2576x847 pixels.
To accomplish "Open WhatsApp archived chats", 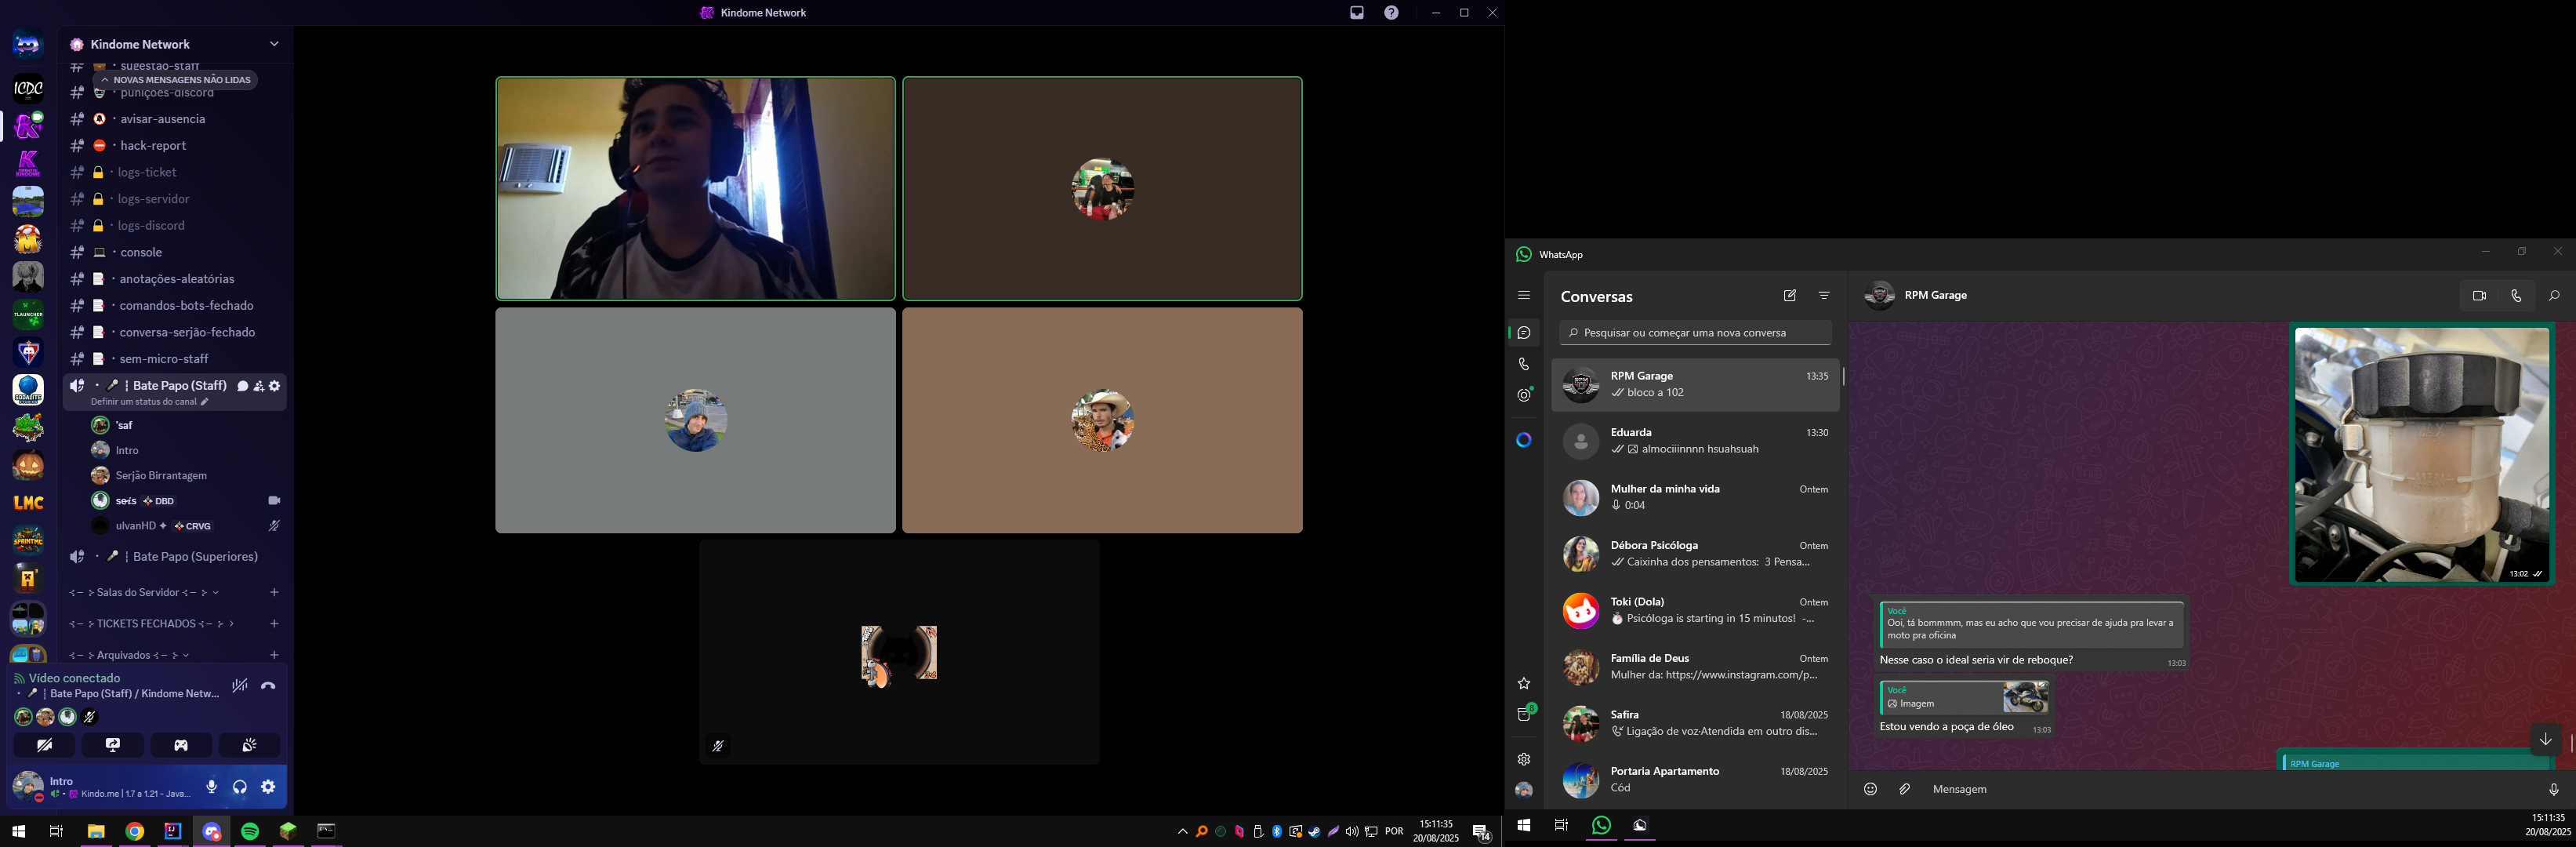I will click(1523, 714).
